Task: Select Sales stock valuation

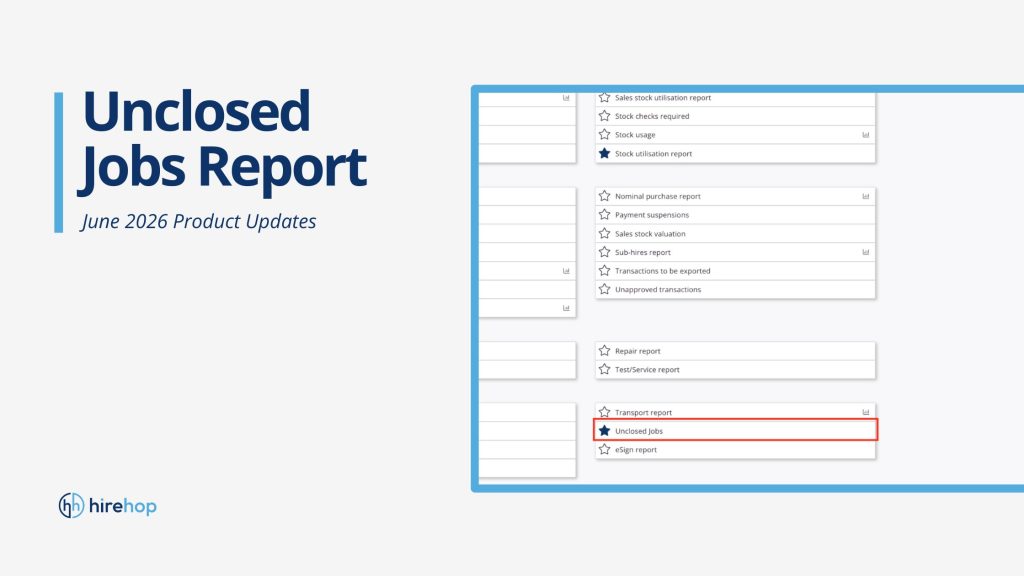Action: (x=650, y=234)
